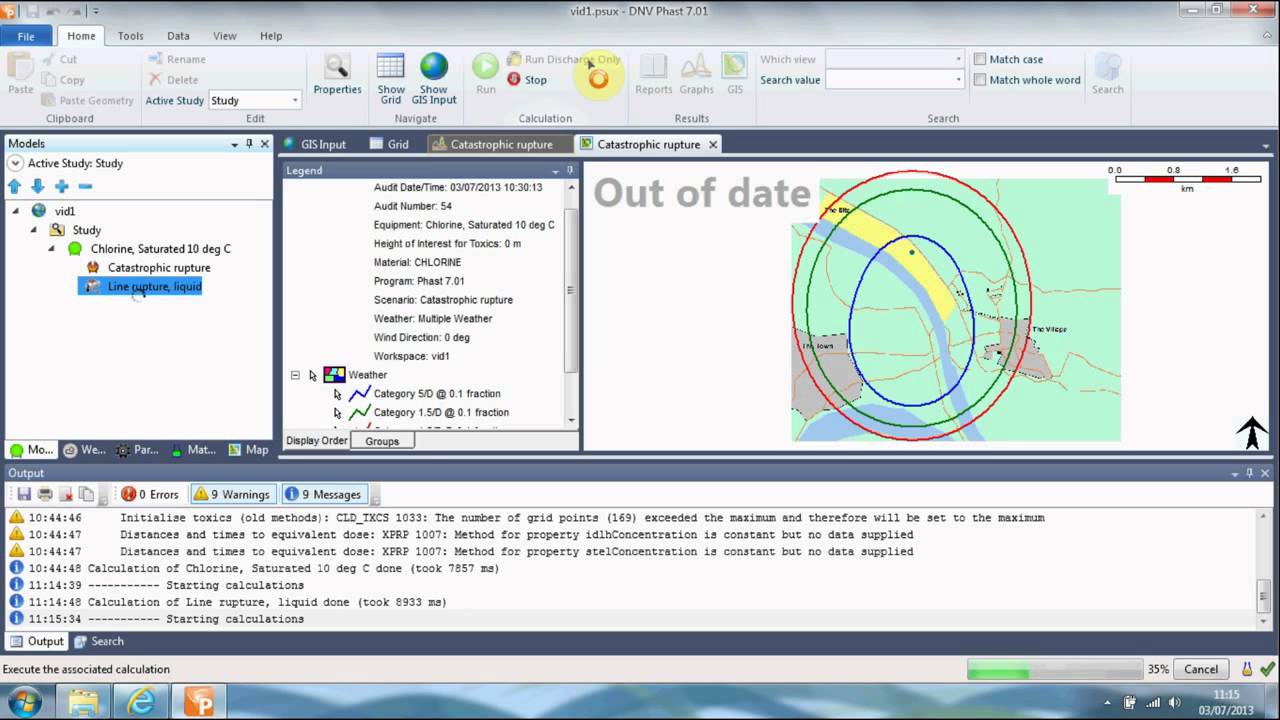Click the blue Category 5/D line swatch
The width and height of the screenshot is (1280, 720).
pos(359,394)
